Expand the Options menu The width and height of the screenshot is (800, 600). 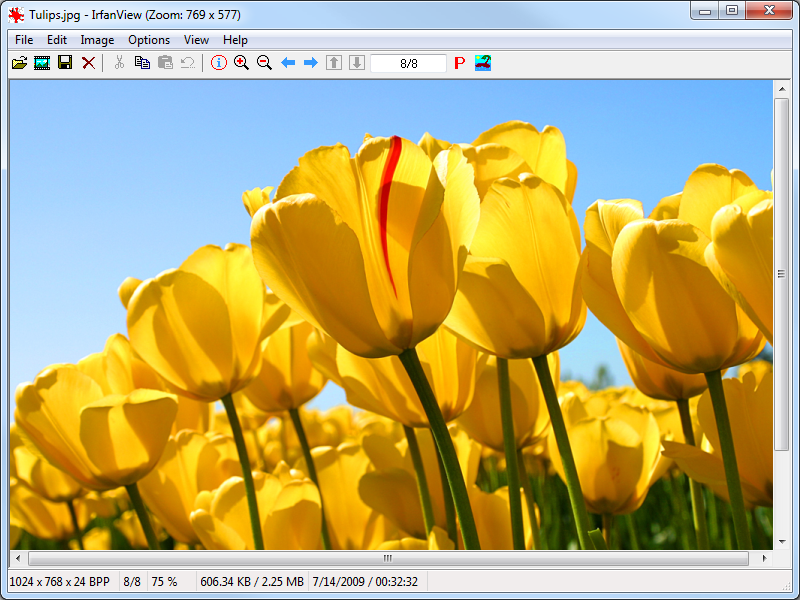pos(149,40)
